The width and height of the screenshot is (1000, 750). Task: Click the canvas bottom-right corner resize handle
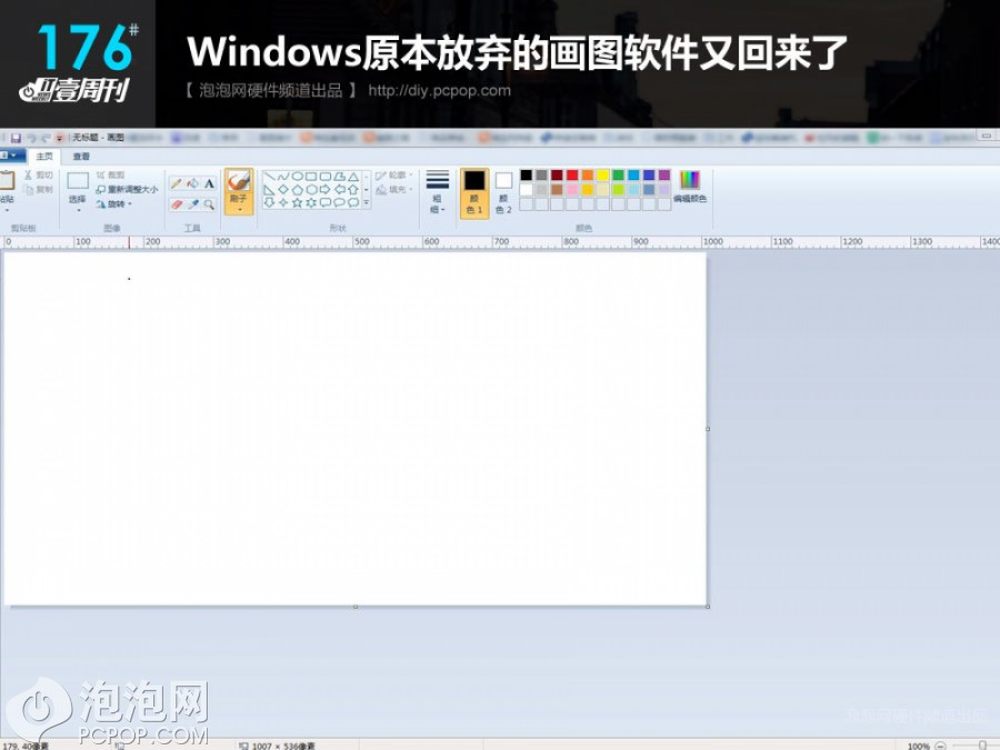point(708,606)
